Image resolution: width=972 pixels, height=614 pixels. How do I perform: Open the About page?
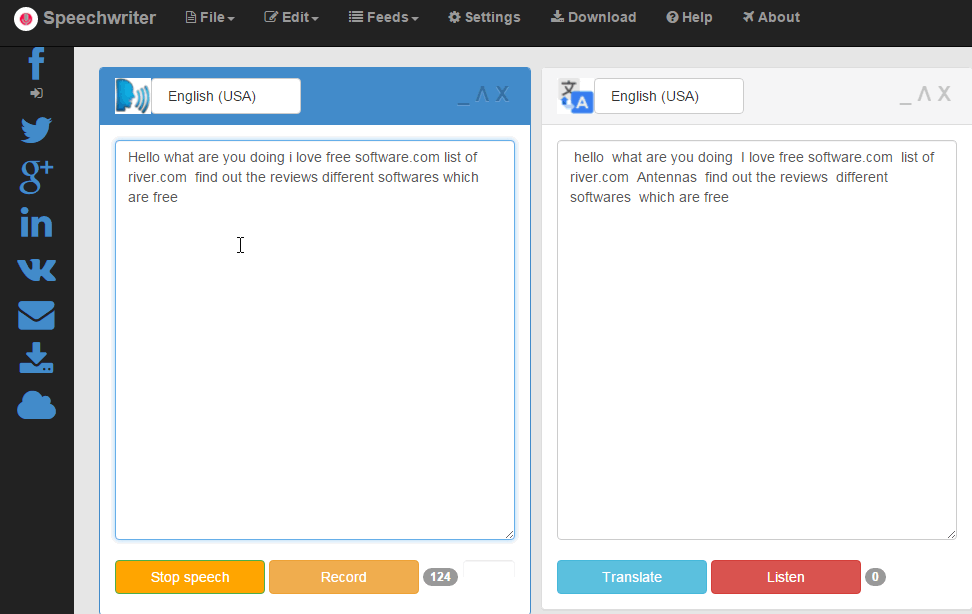tap(771, 17)
